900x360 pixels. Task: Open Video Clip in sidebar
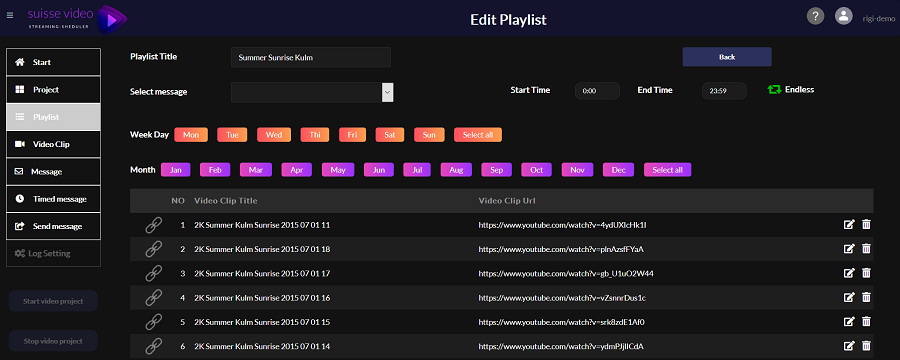[x=53, y=144]
